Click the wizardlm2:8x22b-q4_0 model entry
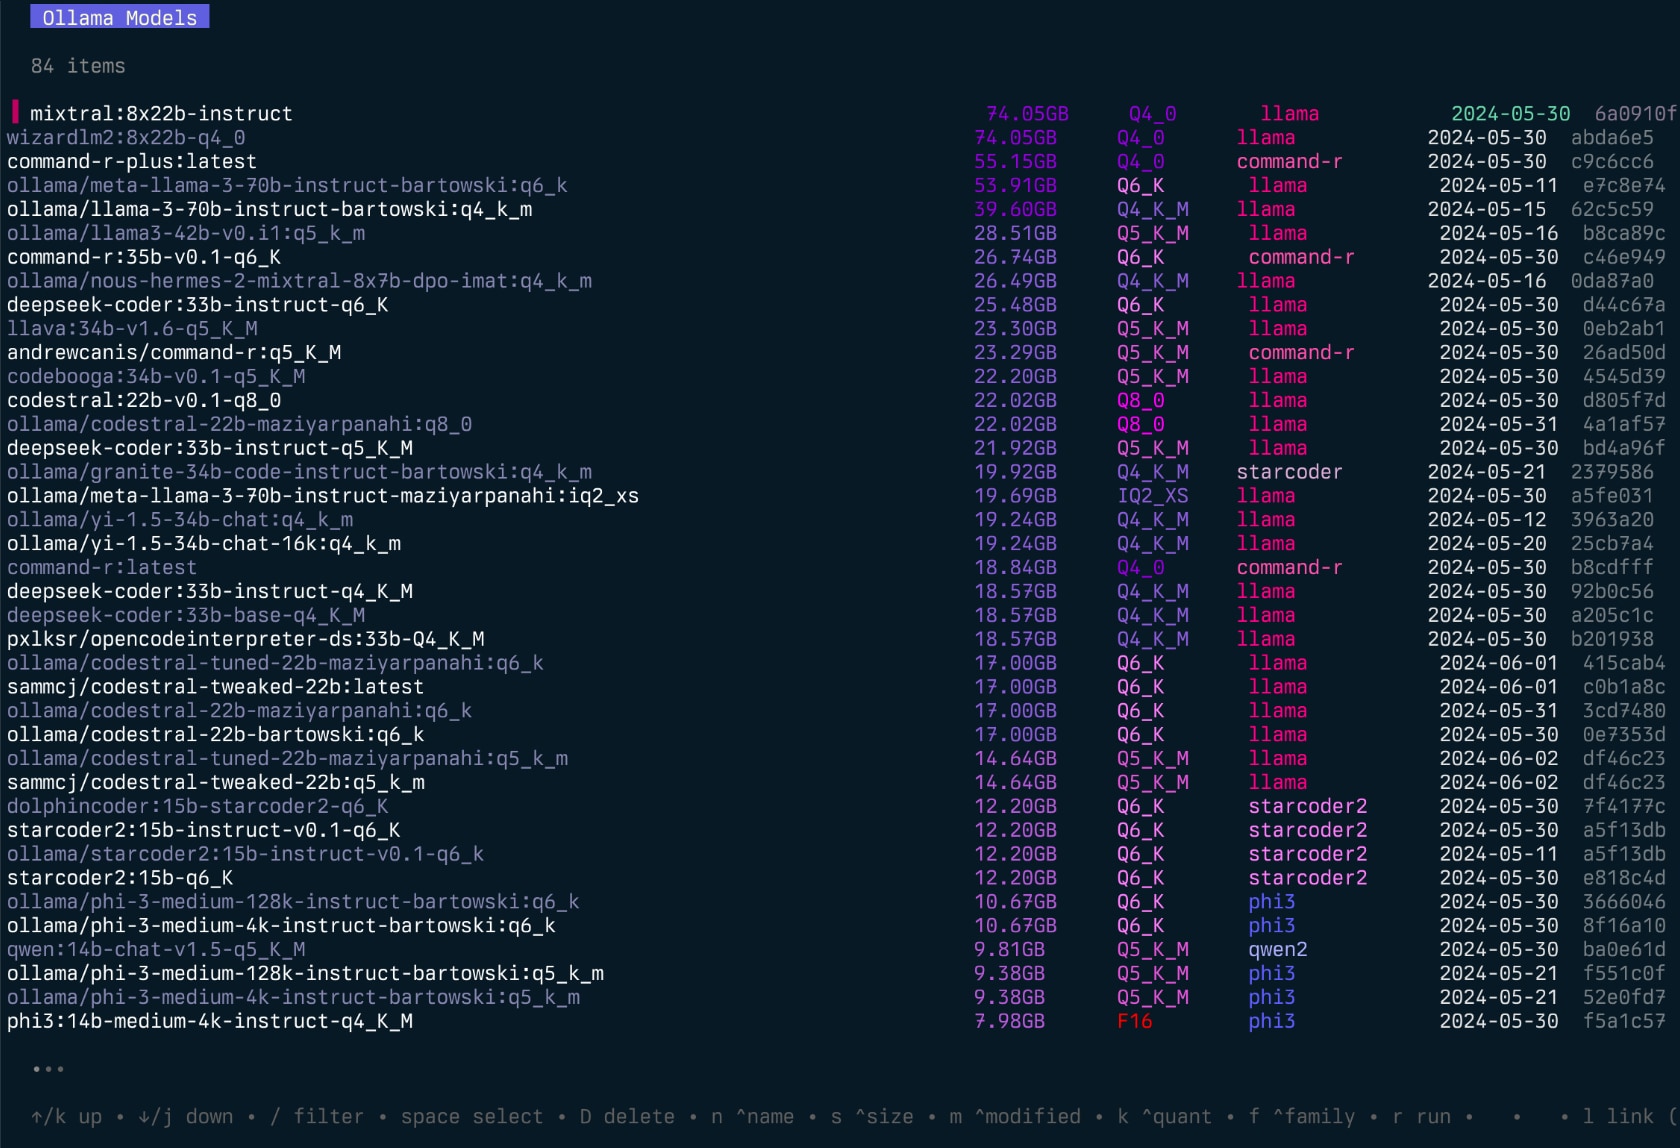The height and width of the screenshot is (1148, 1680). (x=126, y=138)
